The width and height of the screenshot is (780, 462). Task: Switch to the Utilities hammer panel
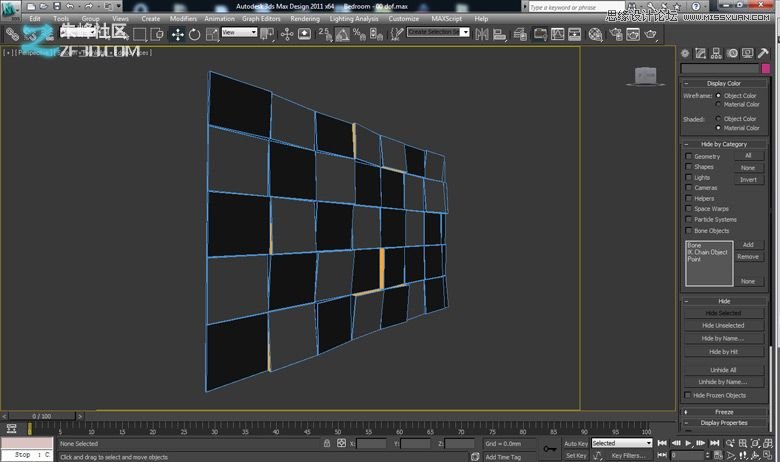tap(762, 52)
